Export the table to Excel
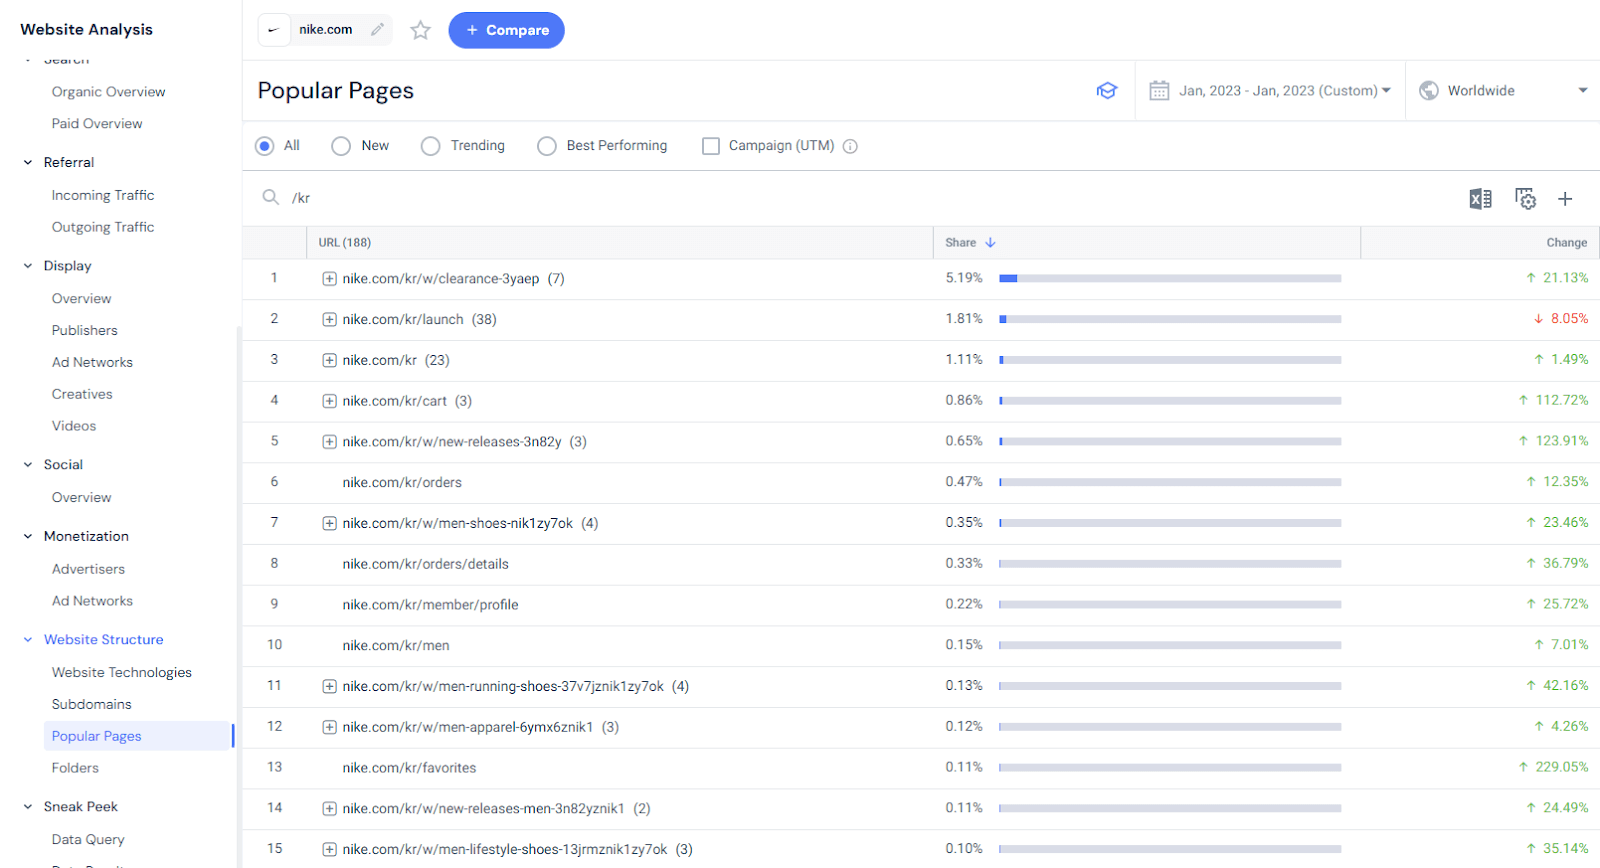 point(1481,199)
